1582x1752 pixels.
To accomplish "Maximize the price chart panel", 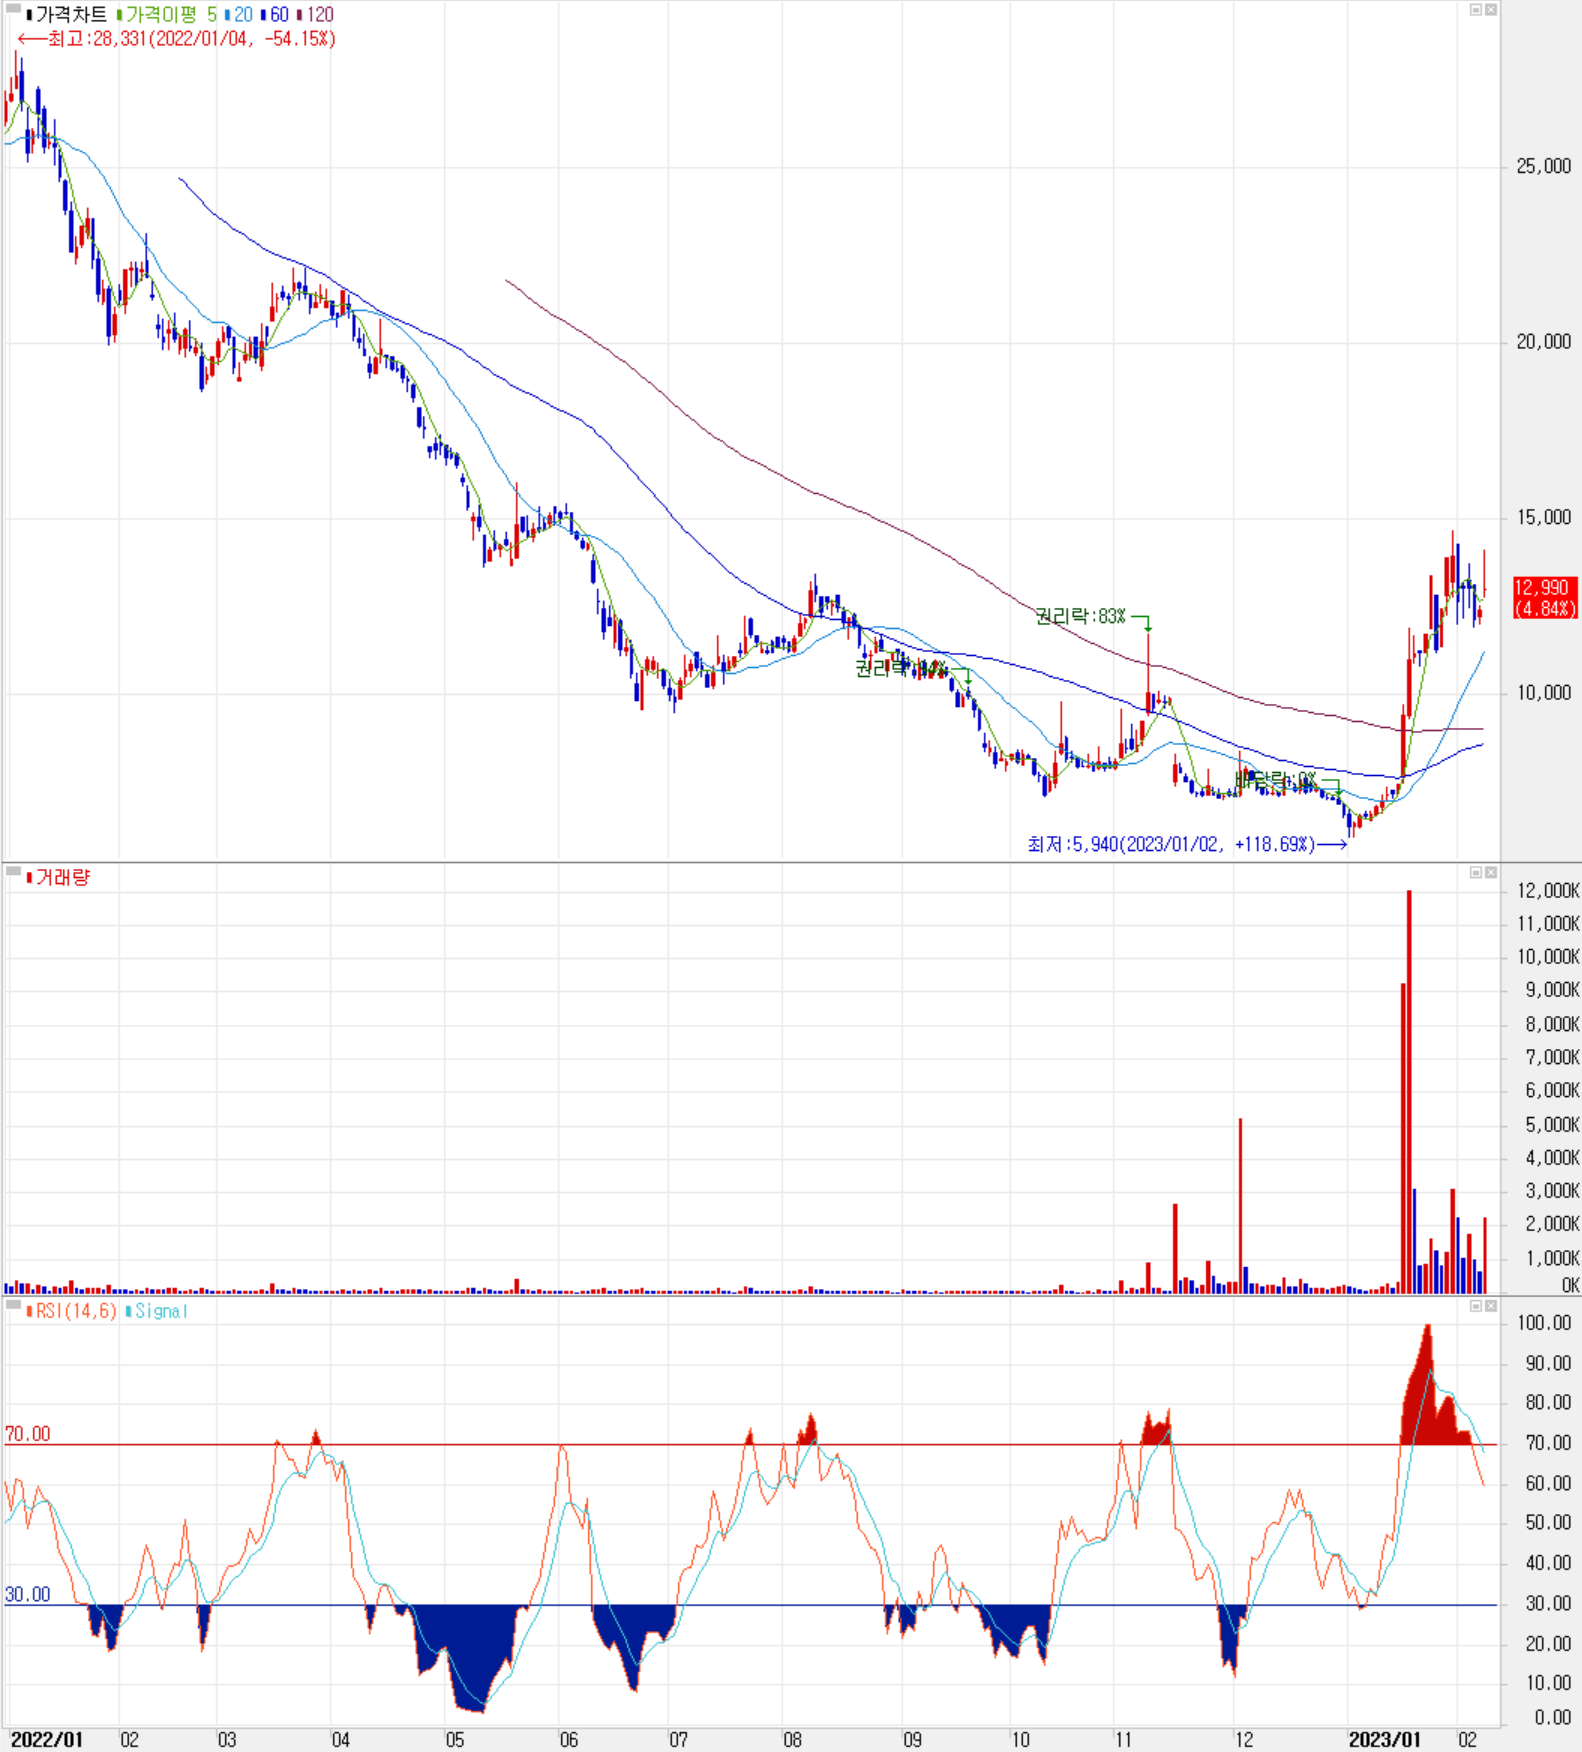I will click(x=1475, y=9).
